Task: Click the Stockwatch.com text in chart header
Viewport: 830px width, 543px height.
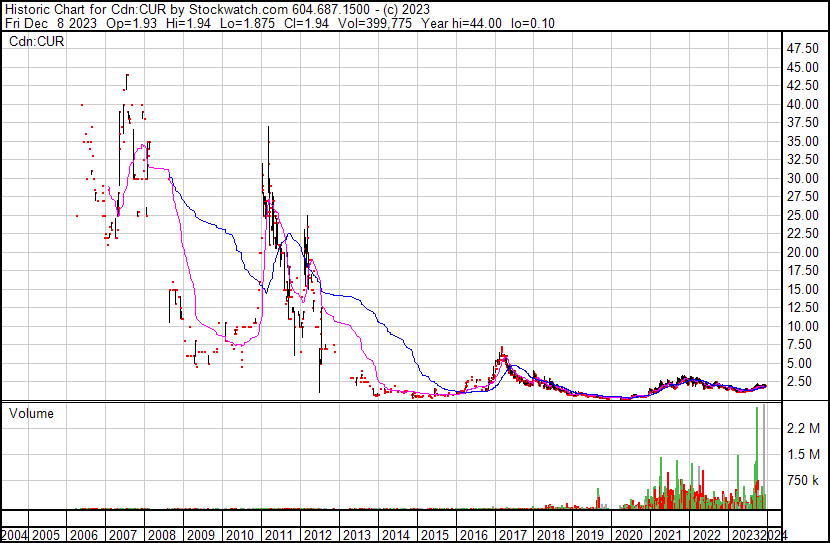Action: click(x=241, y=9)
